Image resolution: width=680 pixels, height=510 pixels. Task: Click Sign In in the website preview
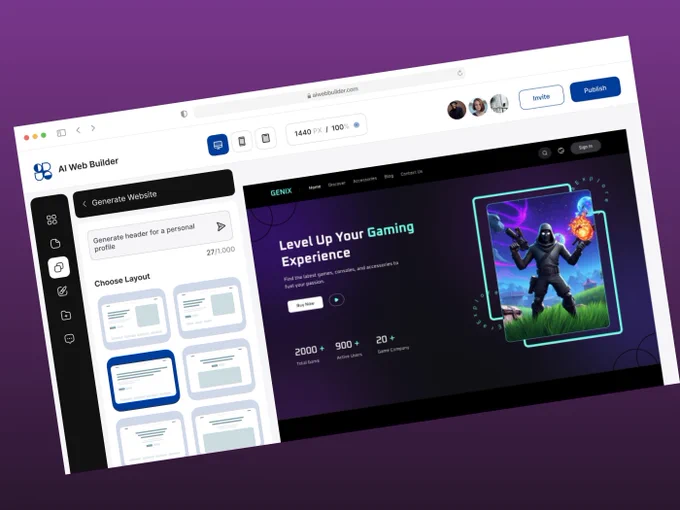585,147
